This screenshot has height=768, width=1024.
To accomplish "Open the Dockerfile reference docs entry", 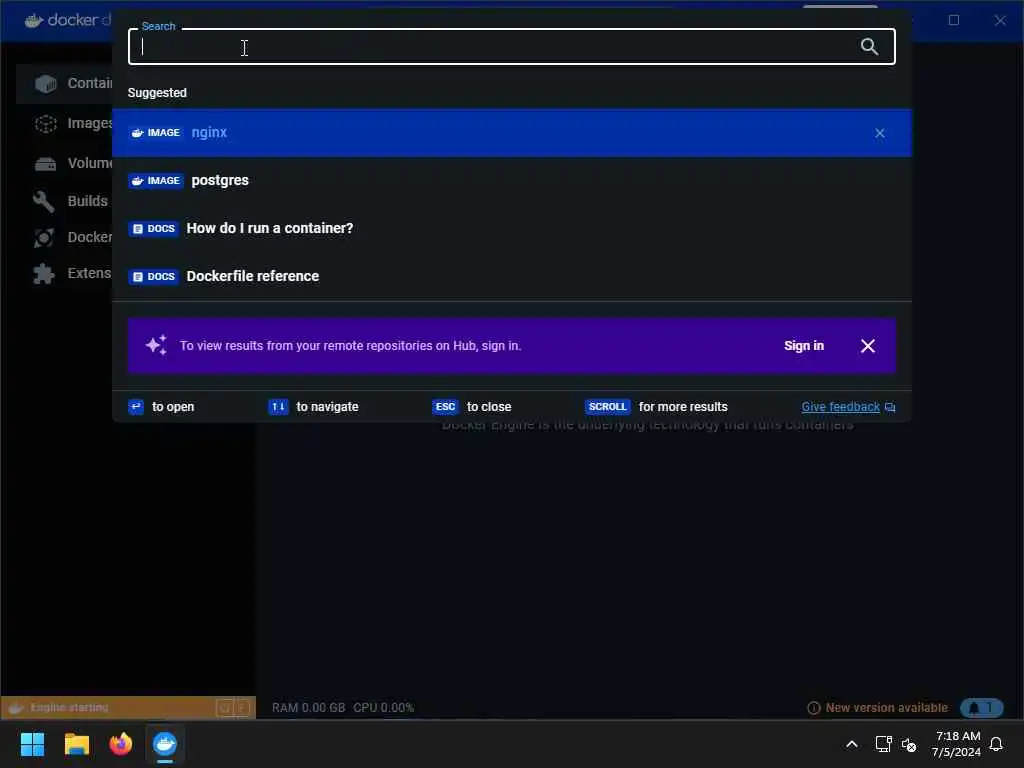I will pyautogui.click(x=511, y=276).
